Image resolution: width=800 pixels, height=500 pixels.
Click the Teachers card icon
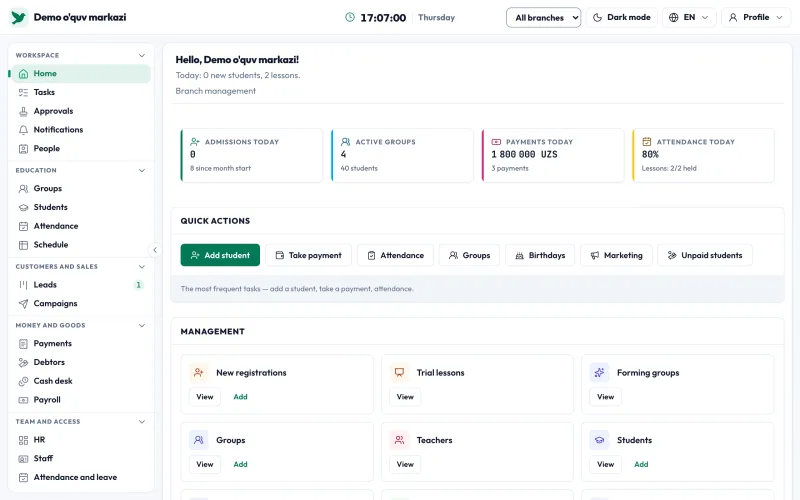[399, 440]
